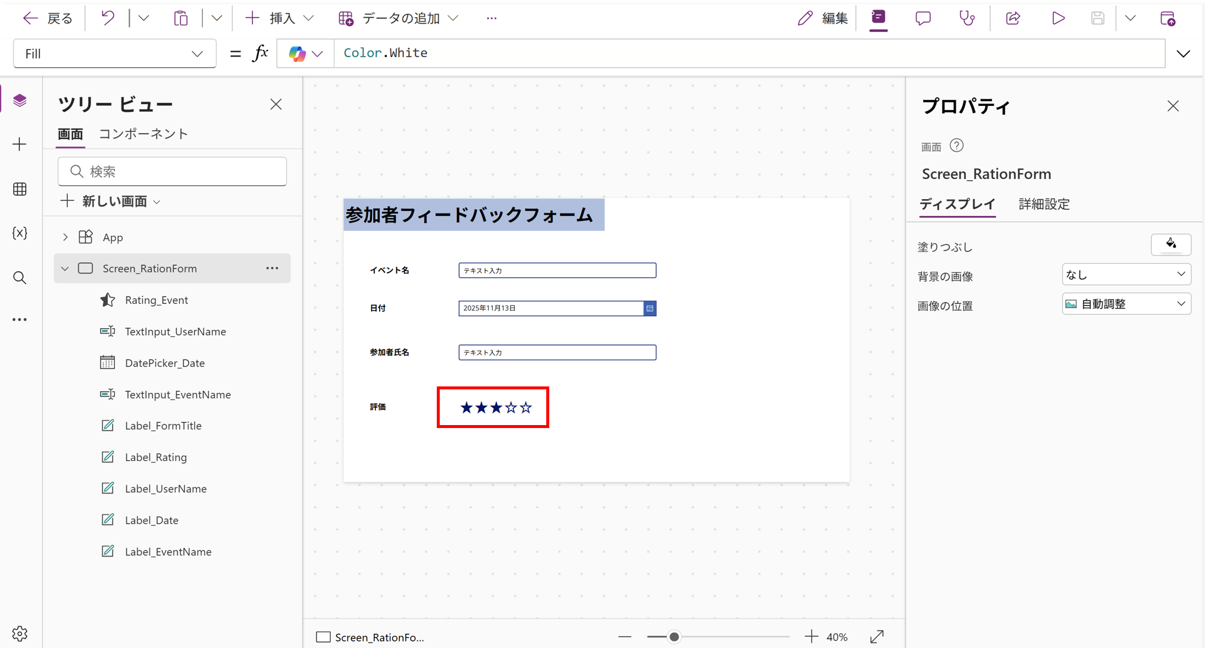Screen dimensions: 1205x648
Task: Open the 塗りつぶし color picker
Action: 1171,244
